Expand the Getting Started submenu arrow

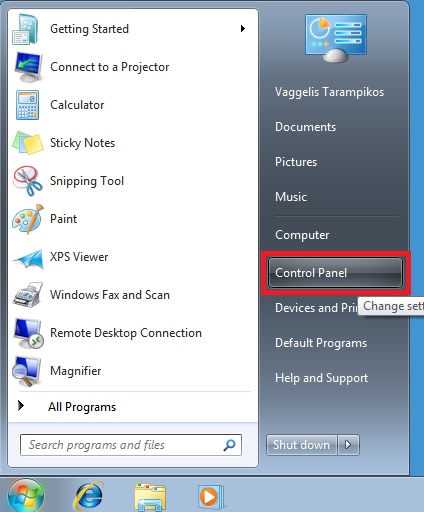click(x=243, y=29)
